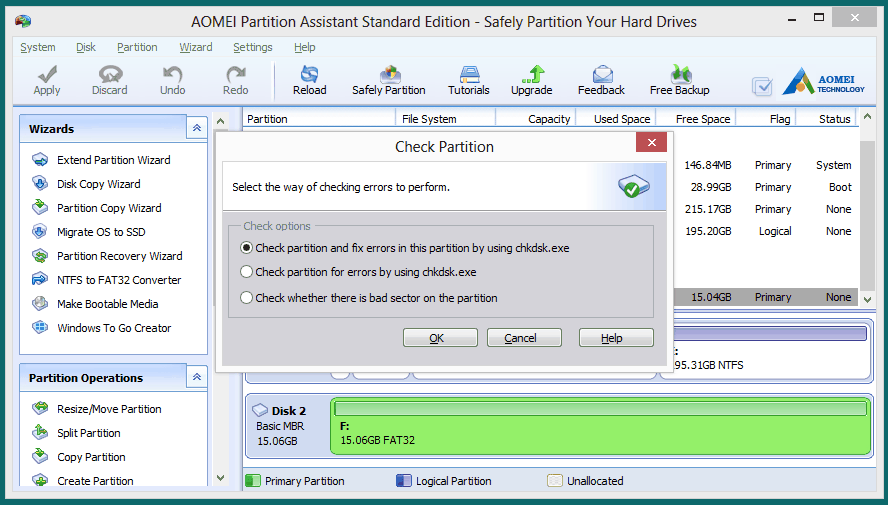Collapse the Partition Operations panel
888x505 pixels.
[197, 377]
